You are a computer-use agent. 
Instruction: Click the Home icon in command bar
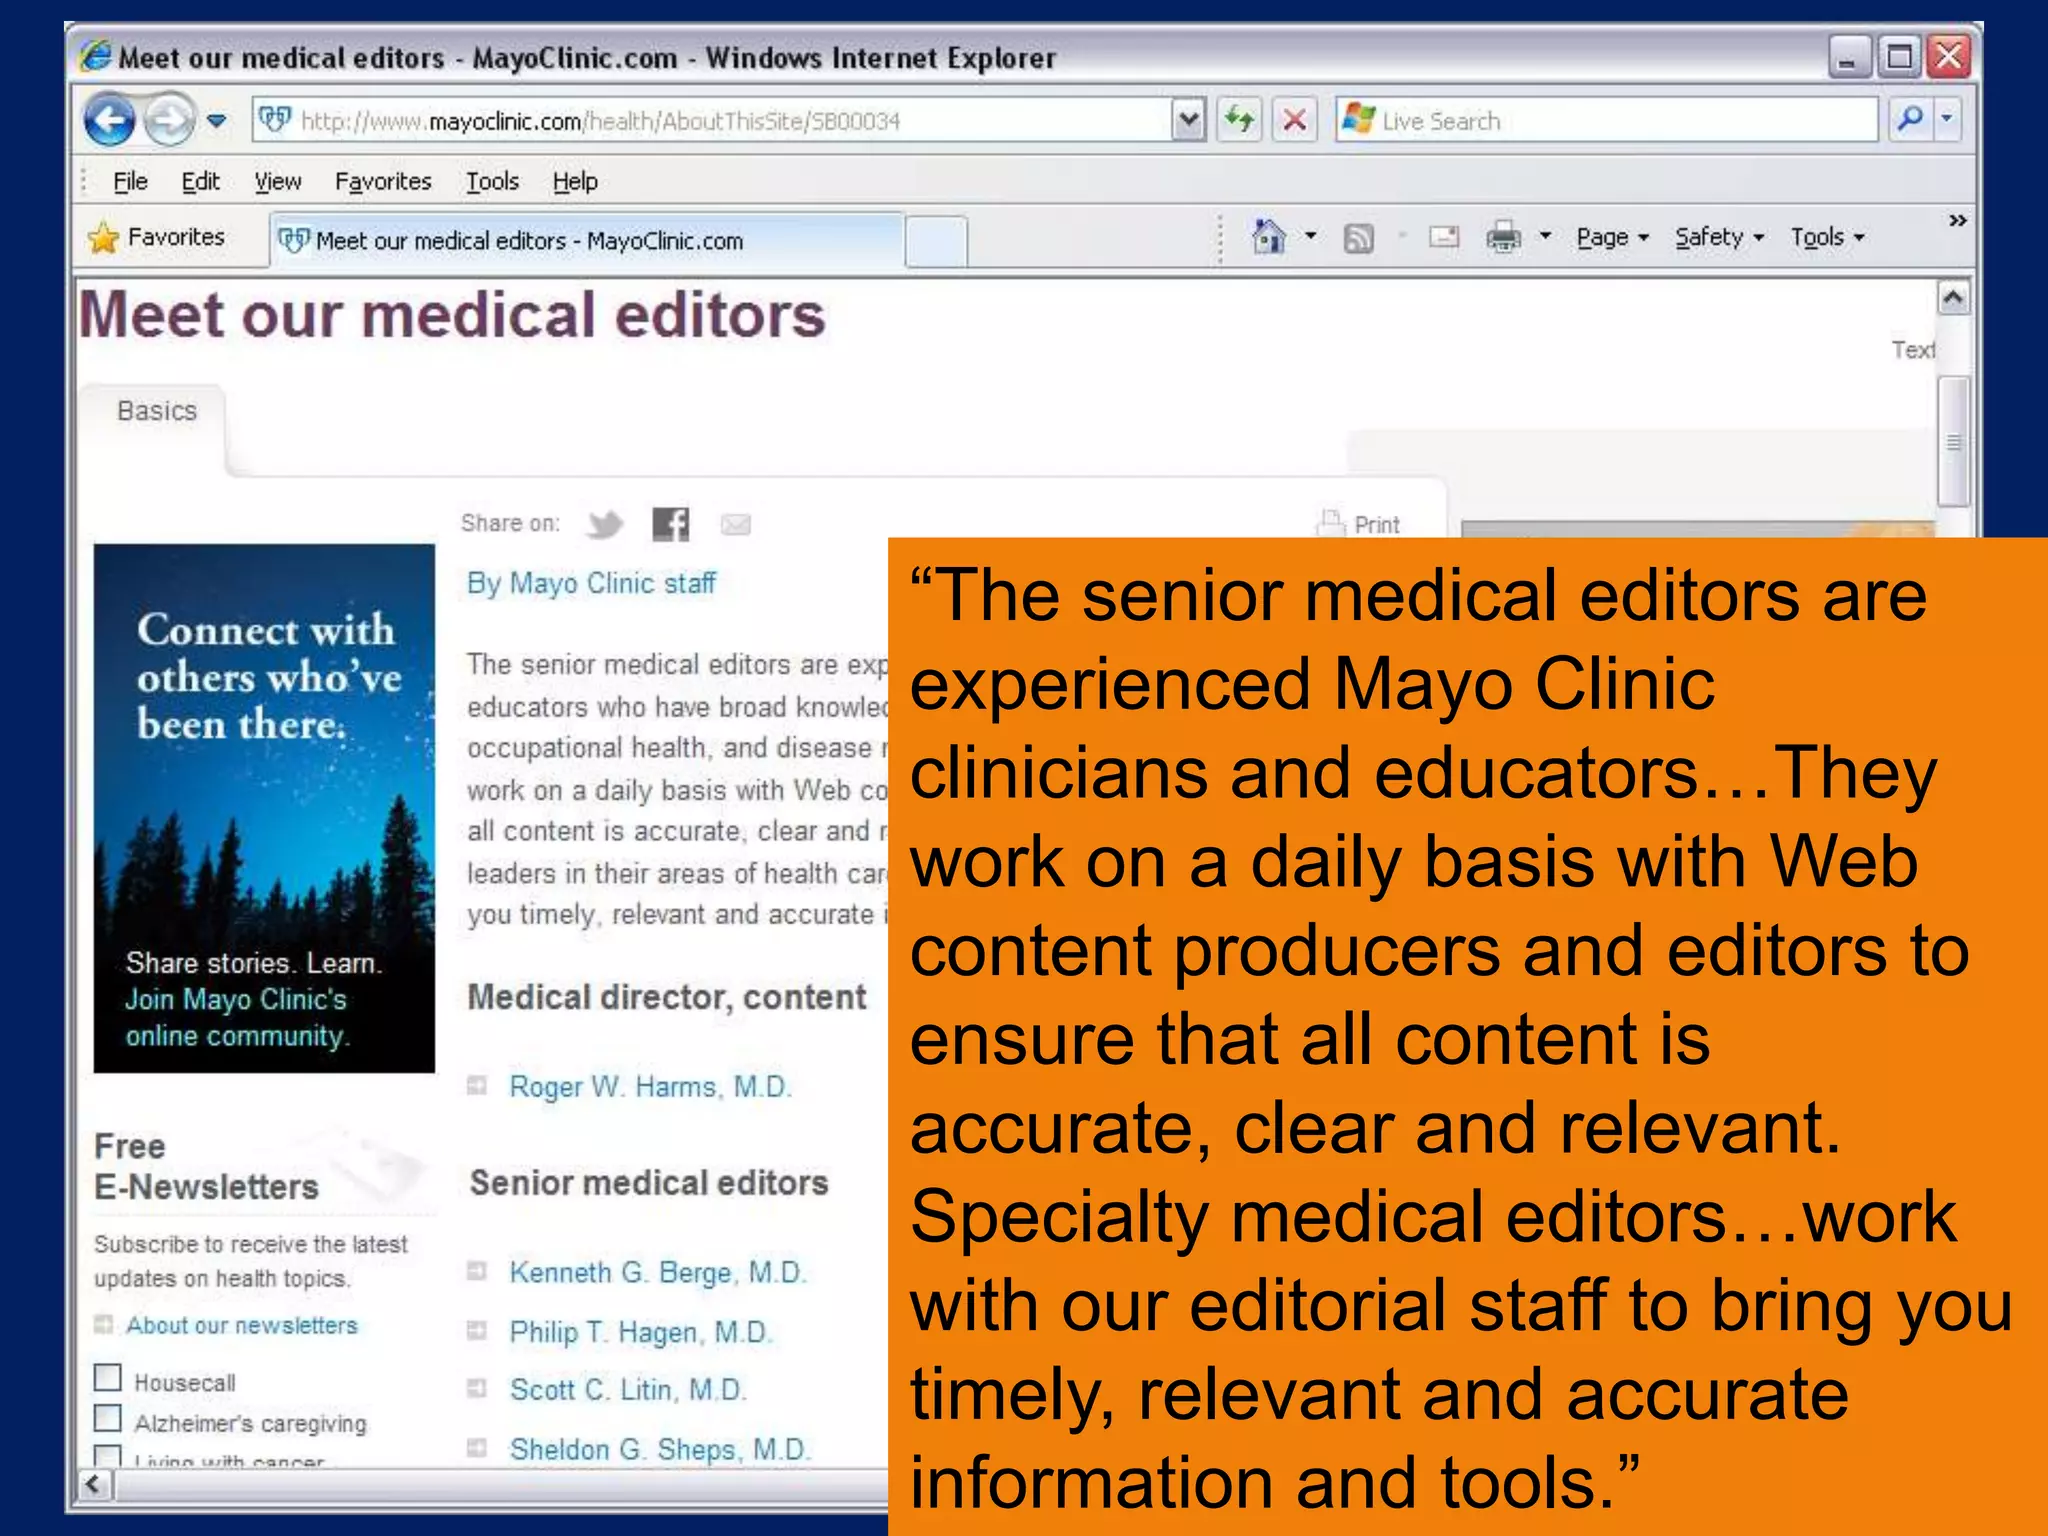coord(1269,237)
